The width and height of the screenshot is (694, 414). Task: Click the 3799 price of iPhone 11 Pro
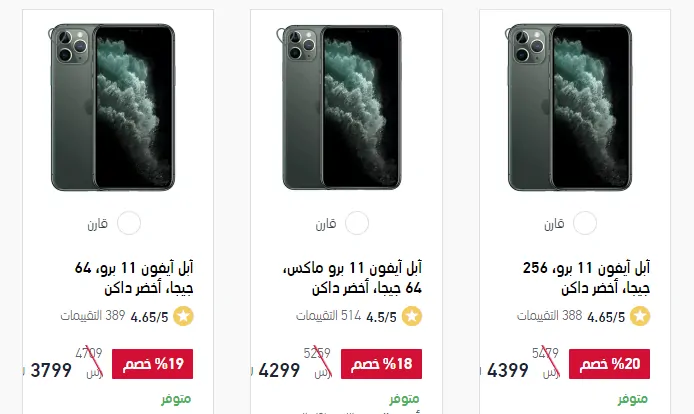(x=51, y=370)
